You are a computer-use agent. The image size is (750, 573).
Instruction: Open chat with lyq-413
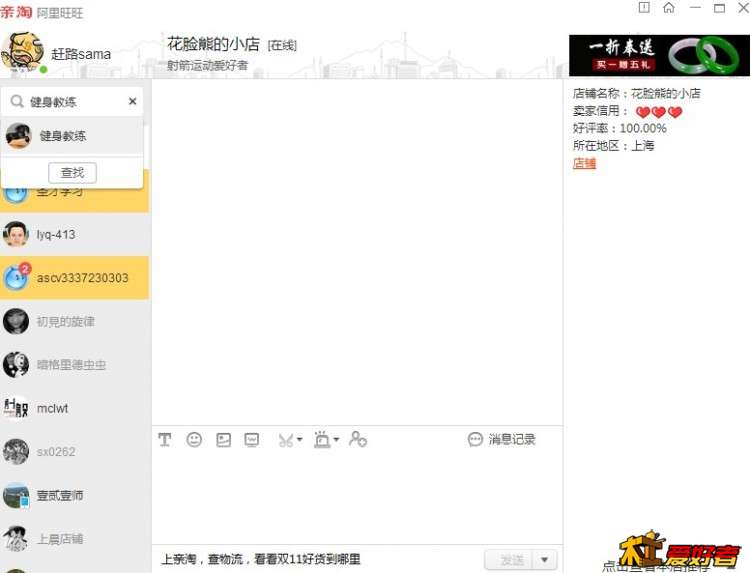(75, 234)
